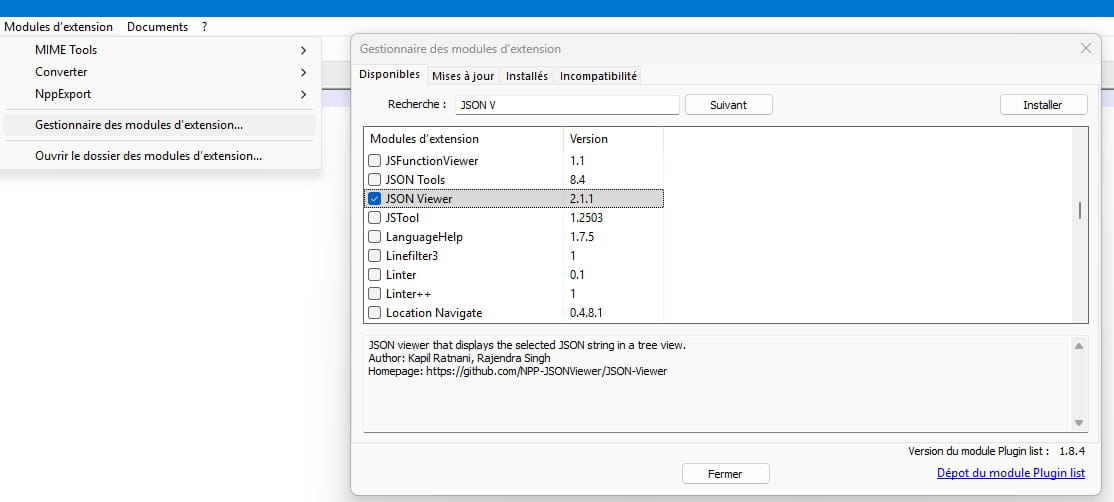This screenshot has width=1114, height=502.
Task: Click the Installer button
Action: pos(1043,104)
